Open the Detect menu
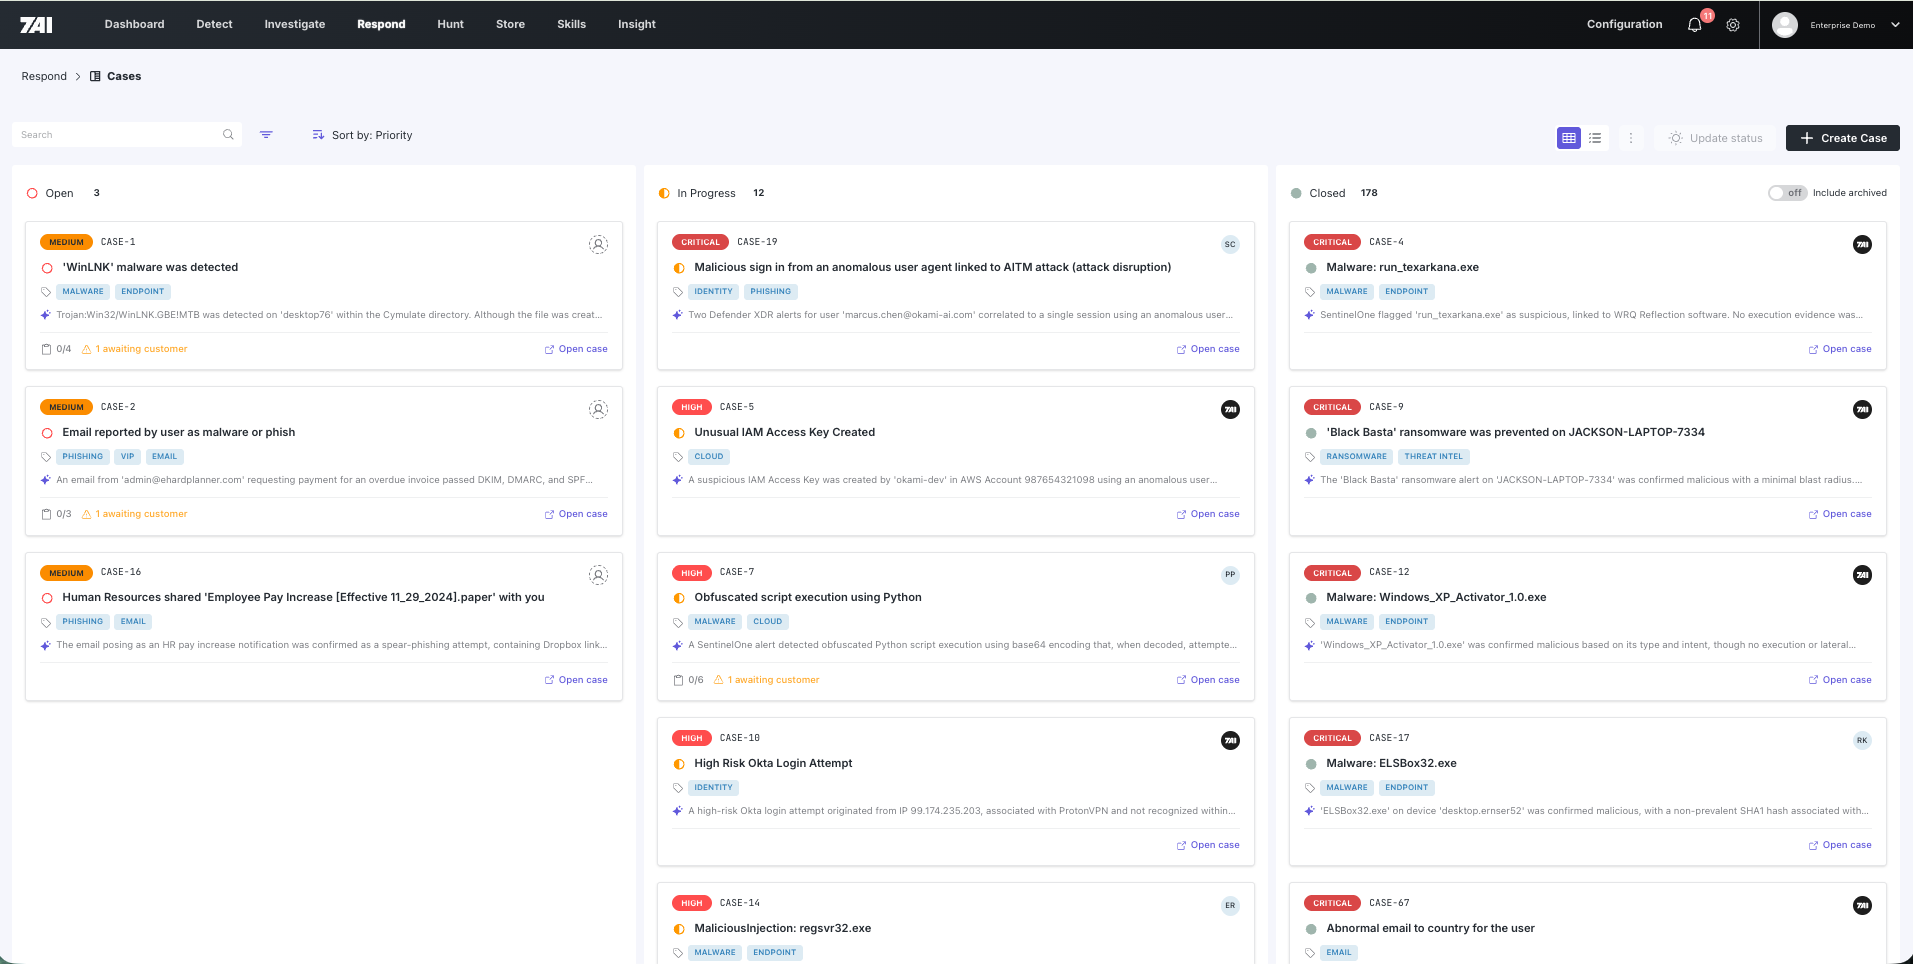 coord(214,24)
